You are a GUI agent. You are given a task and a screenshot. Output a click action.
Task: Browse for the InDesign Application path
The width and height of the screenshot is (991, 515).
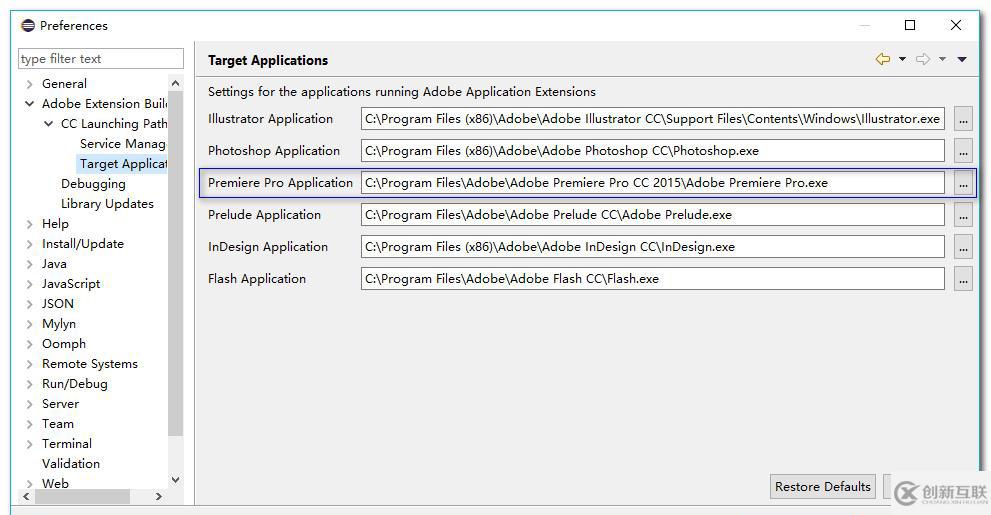coord(963,247)
